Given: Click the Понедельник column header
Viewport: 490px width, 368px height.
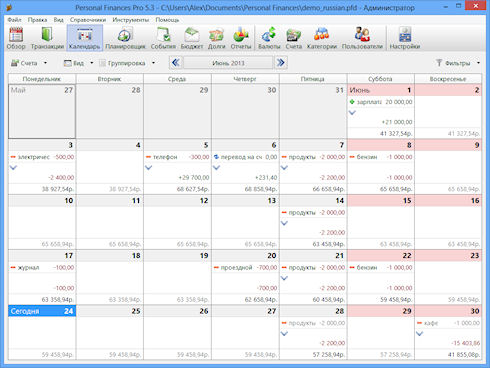Looking at the screenshot, I should coord(42,79).
